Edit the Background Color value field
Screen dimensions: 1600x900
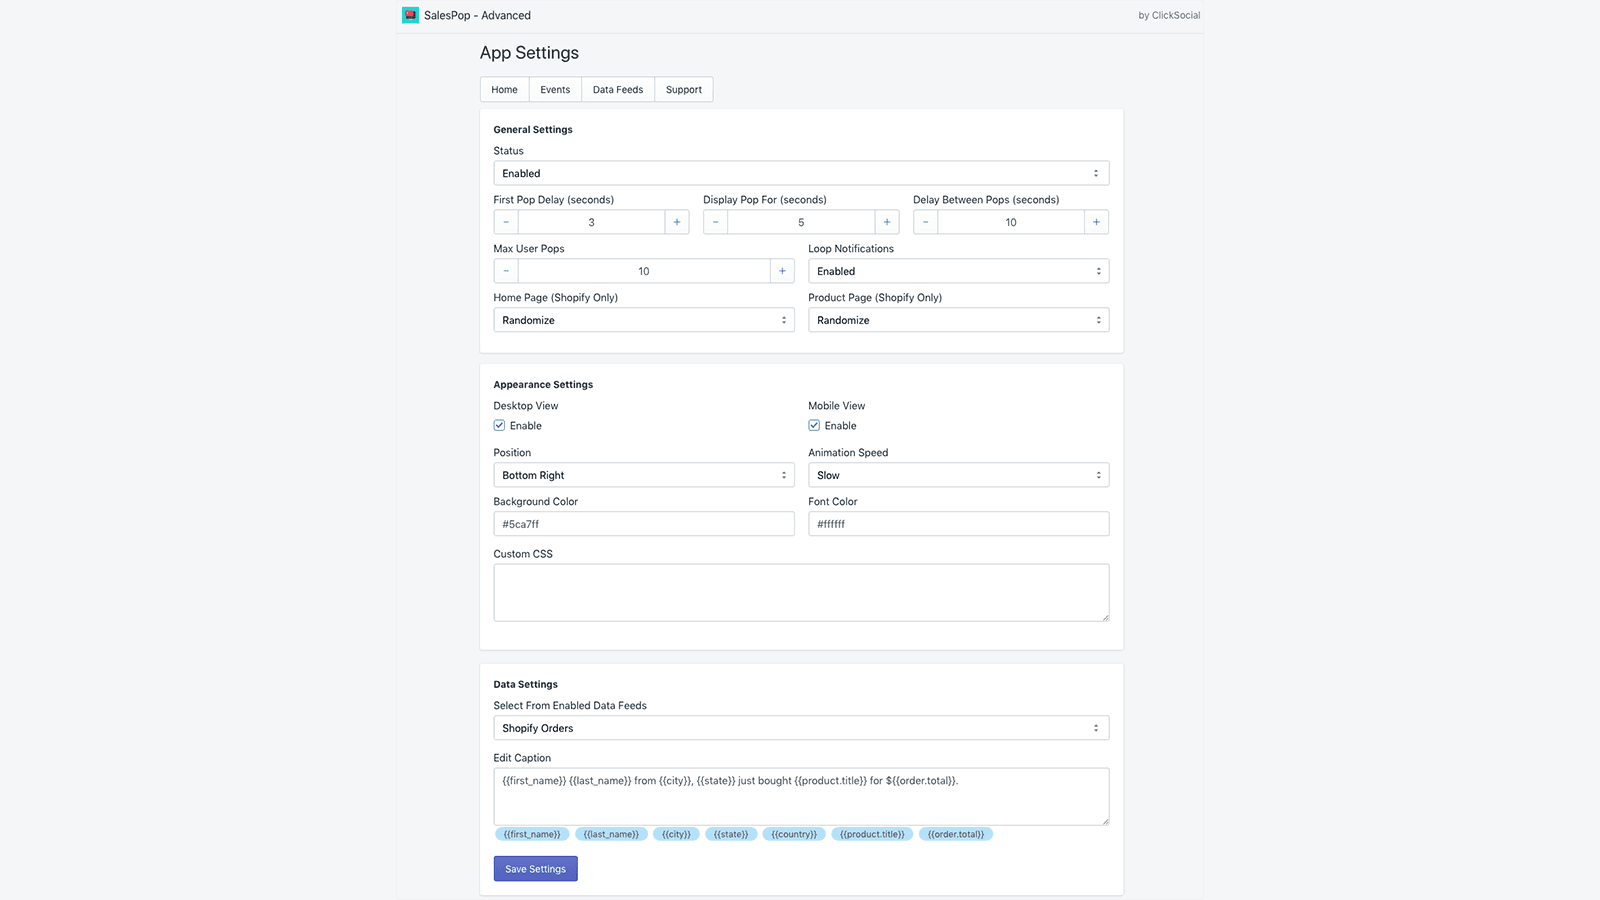(643, 523)
